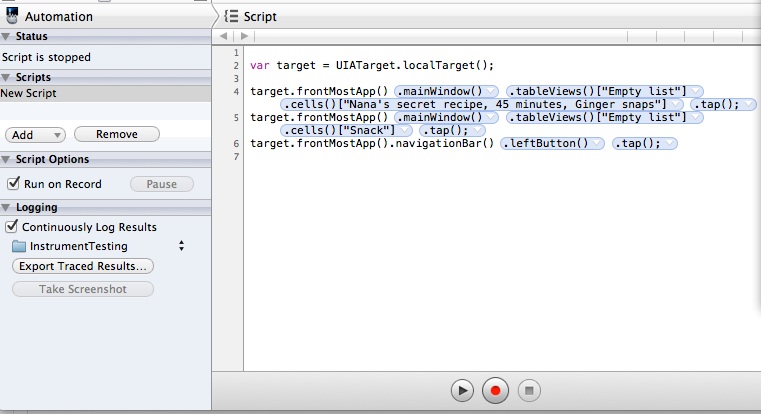Open the Add script dropdown
The height and width of the screenshot is (414, 761).
[x=35, y=134]
